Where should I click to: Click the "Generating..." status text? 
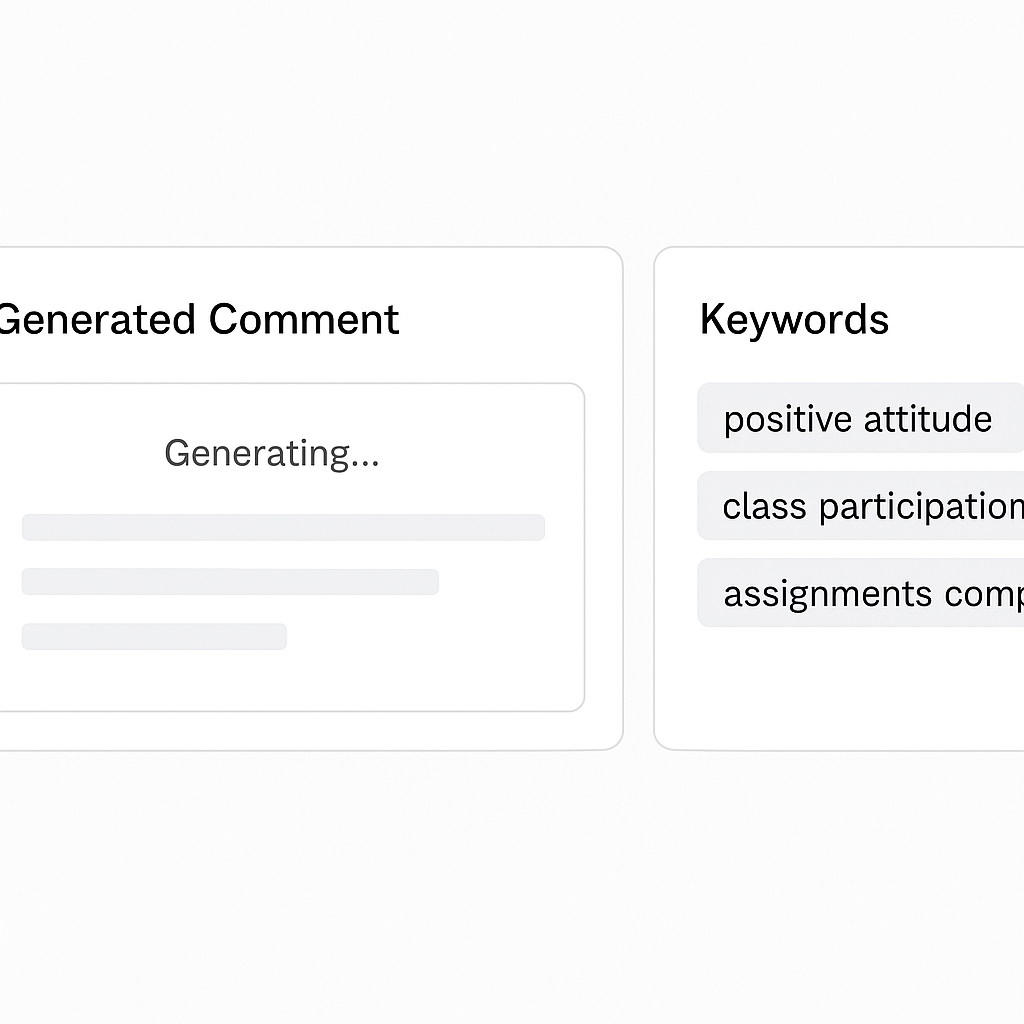[x=272, y=453]
